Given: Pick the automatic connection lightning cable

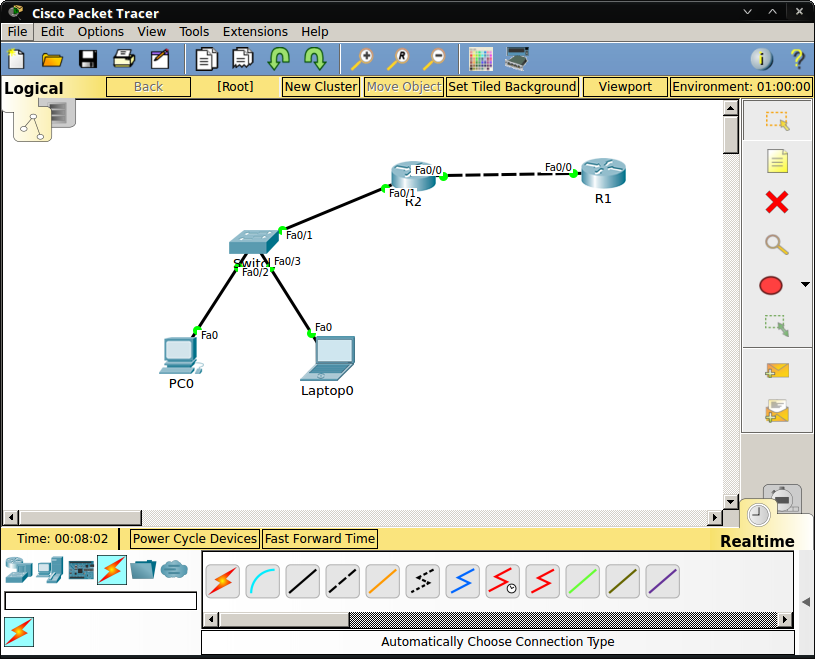Looking at the screenshot, I should [x=222, y=580].
